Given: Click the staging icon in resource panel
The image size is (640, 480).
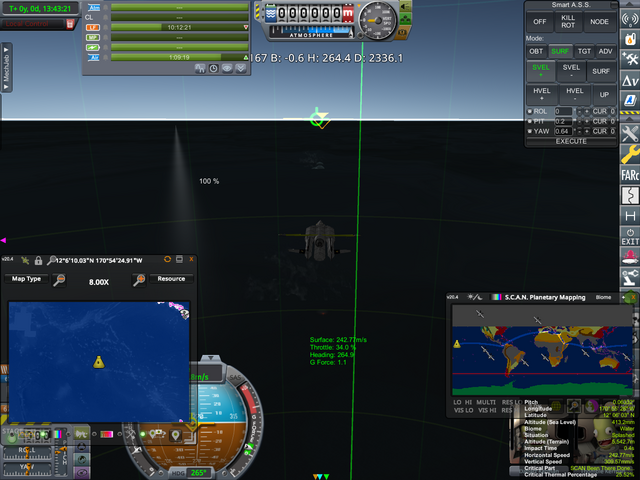Looking at the screenshot, I should [200, 69].
